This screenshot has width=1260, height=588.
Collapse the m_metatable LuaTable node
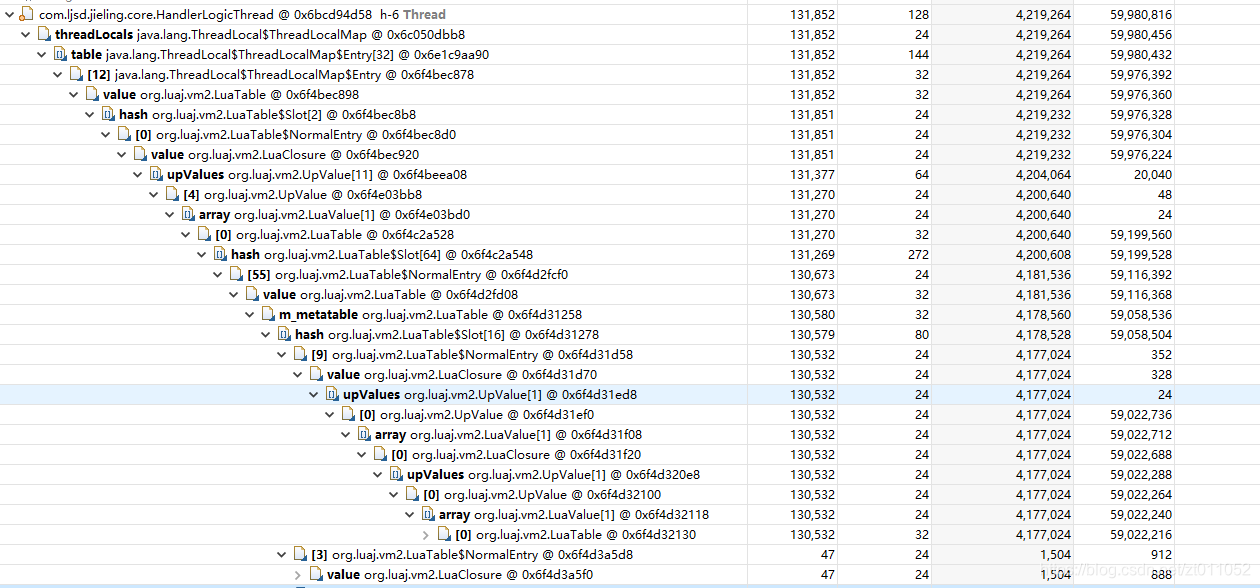[x=249, y=315]
